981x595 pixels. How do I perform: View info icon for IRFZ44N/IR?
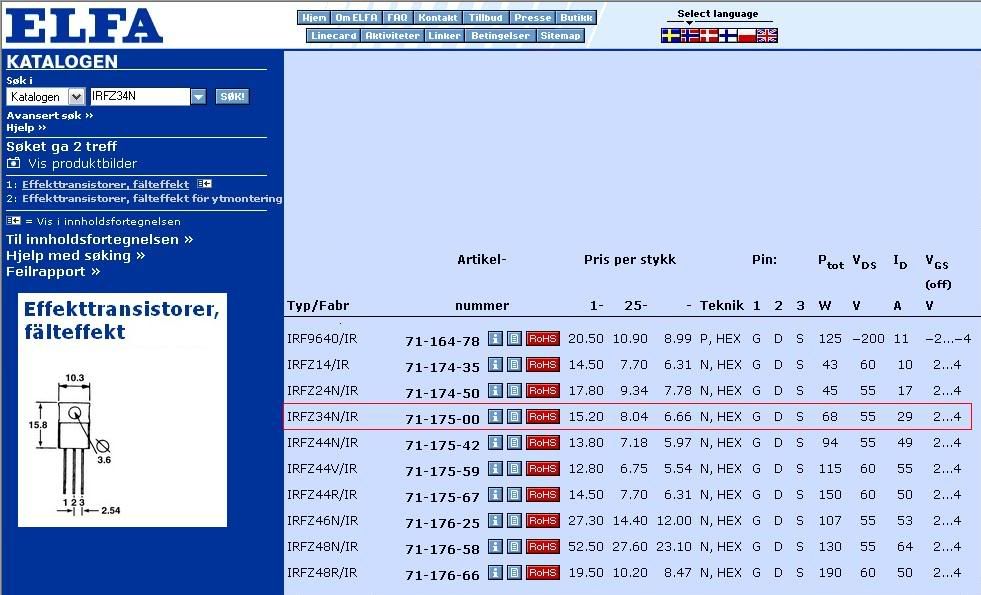[495, 442]
